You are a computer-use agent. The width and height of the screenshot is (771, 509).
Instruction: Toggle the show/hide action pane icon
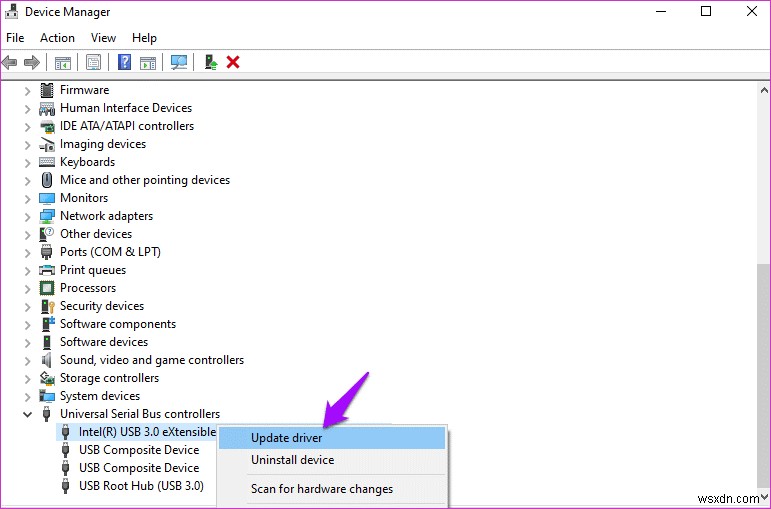[148, 62]
